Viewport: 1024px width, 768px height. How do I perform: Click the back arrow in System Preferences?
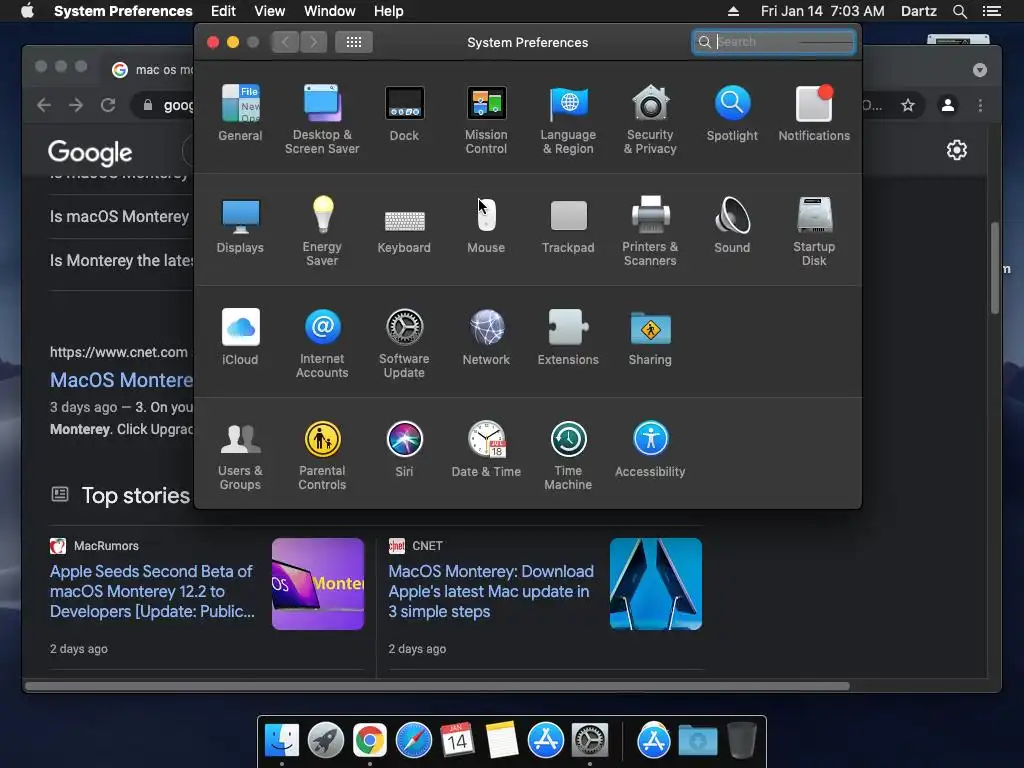tap(285, 42)
